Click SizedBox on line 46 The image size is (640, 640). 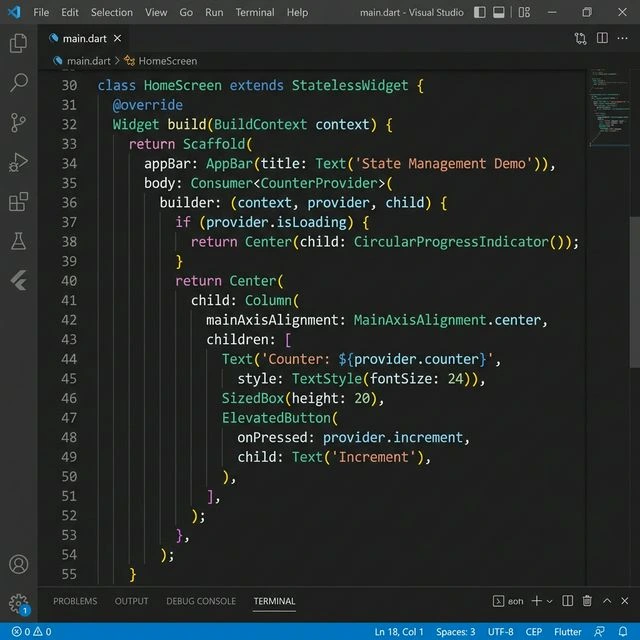[x=253, y=398]
